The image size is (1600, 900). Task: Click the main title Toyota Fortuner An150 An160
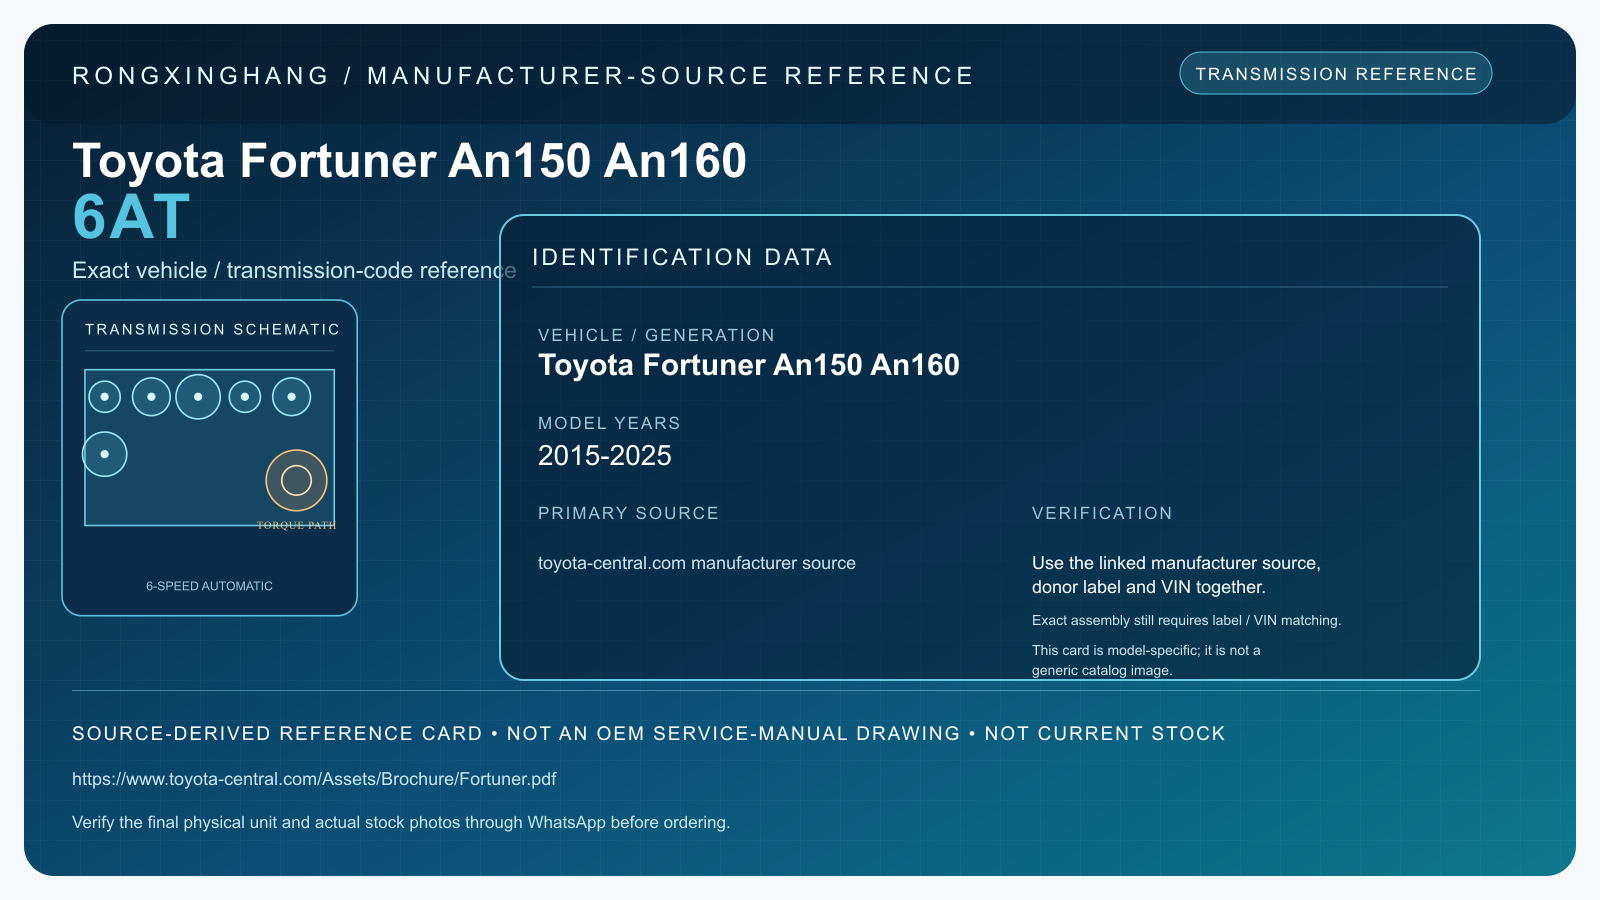pyautogui.click(x=409, y=160)
